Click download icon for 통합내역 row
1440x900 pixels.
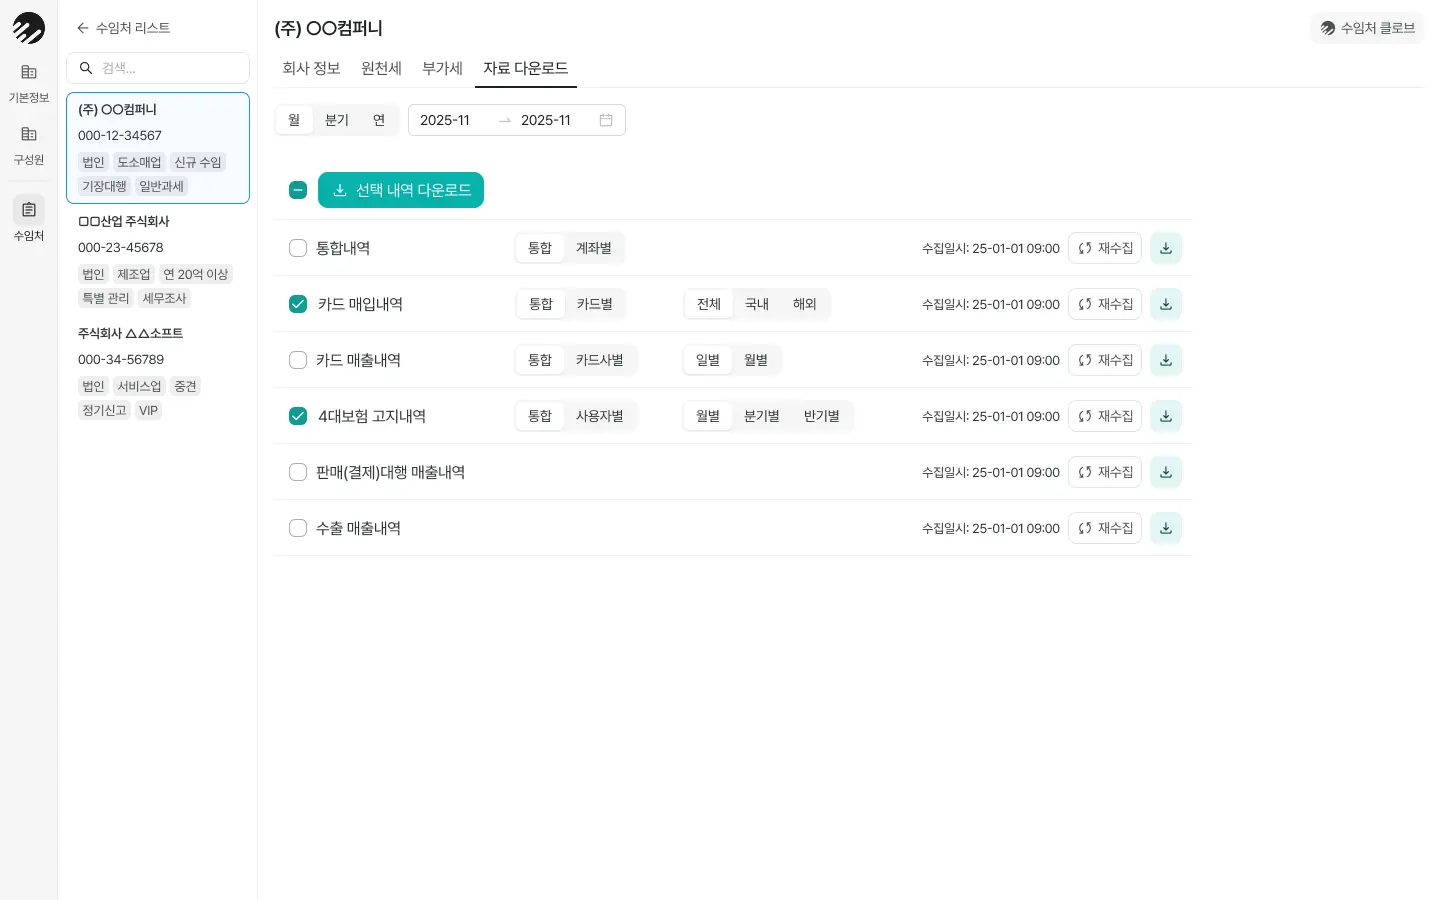(1165, 248)
